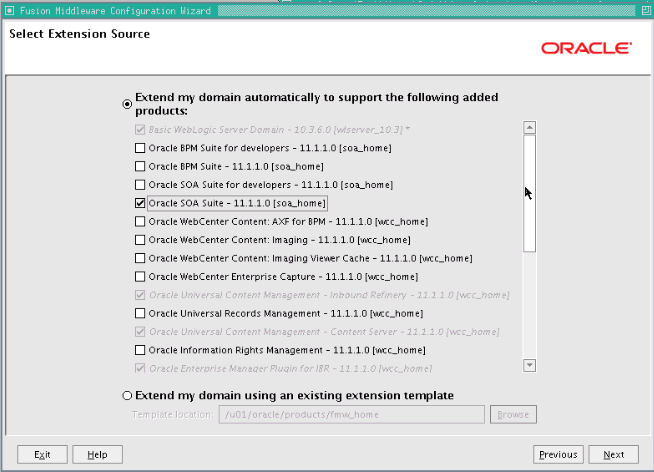Click the product list scrollbar thumb
Screen dimensions: 654x472
coord(529,193)
